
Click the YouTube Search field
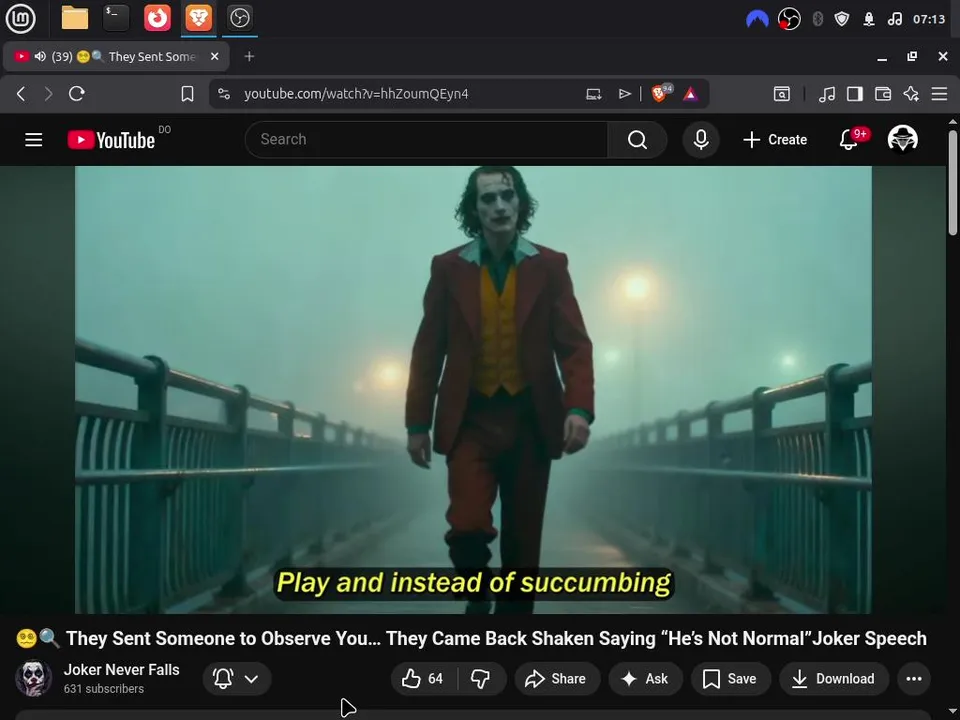(426, 140)
